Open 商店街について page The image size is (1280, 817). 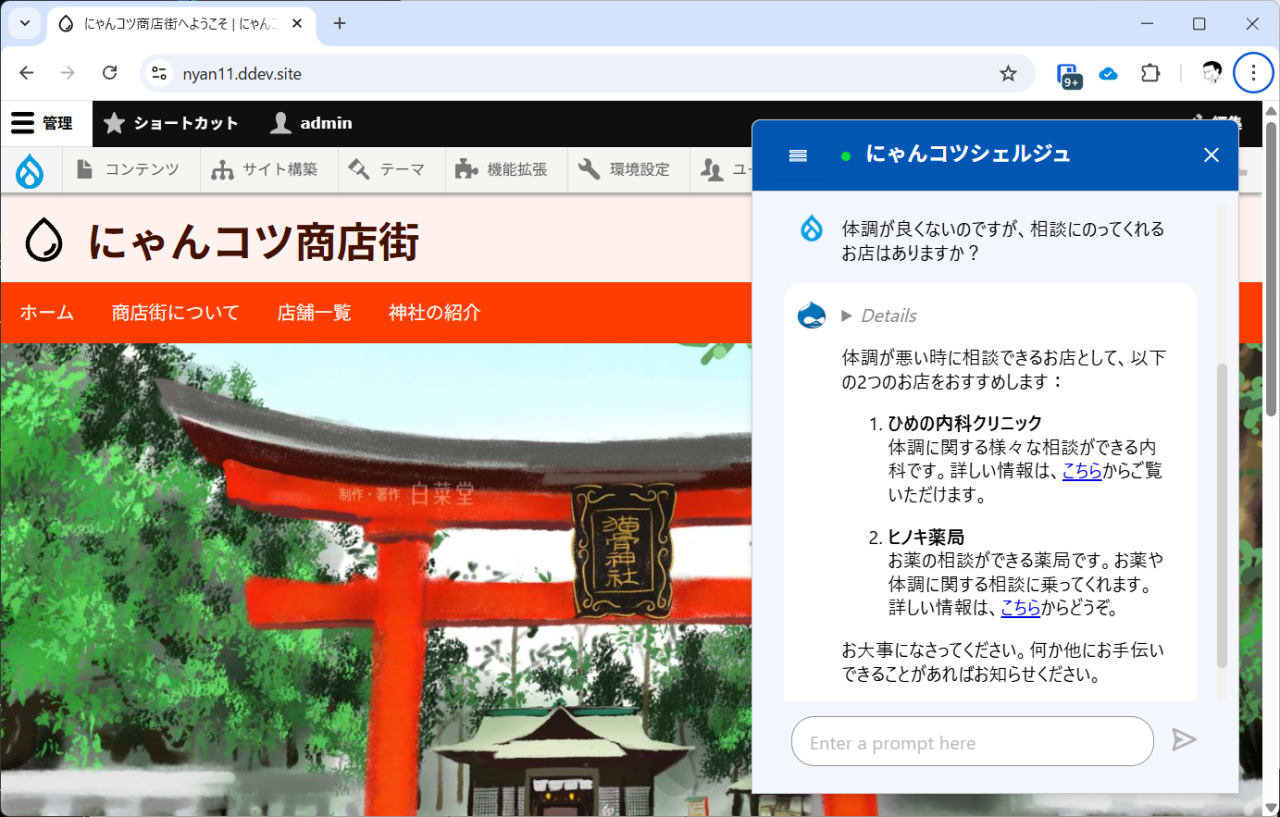pyautogui.click(x=176, y=313)
